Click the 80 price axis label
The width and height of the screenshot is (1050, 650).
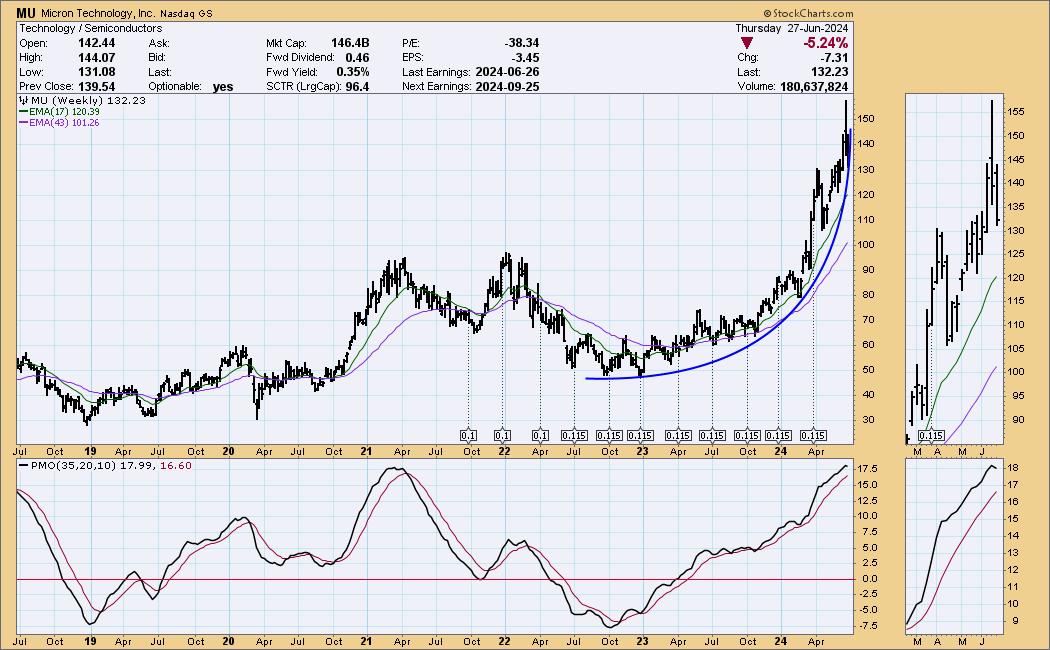867,295
